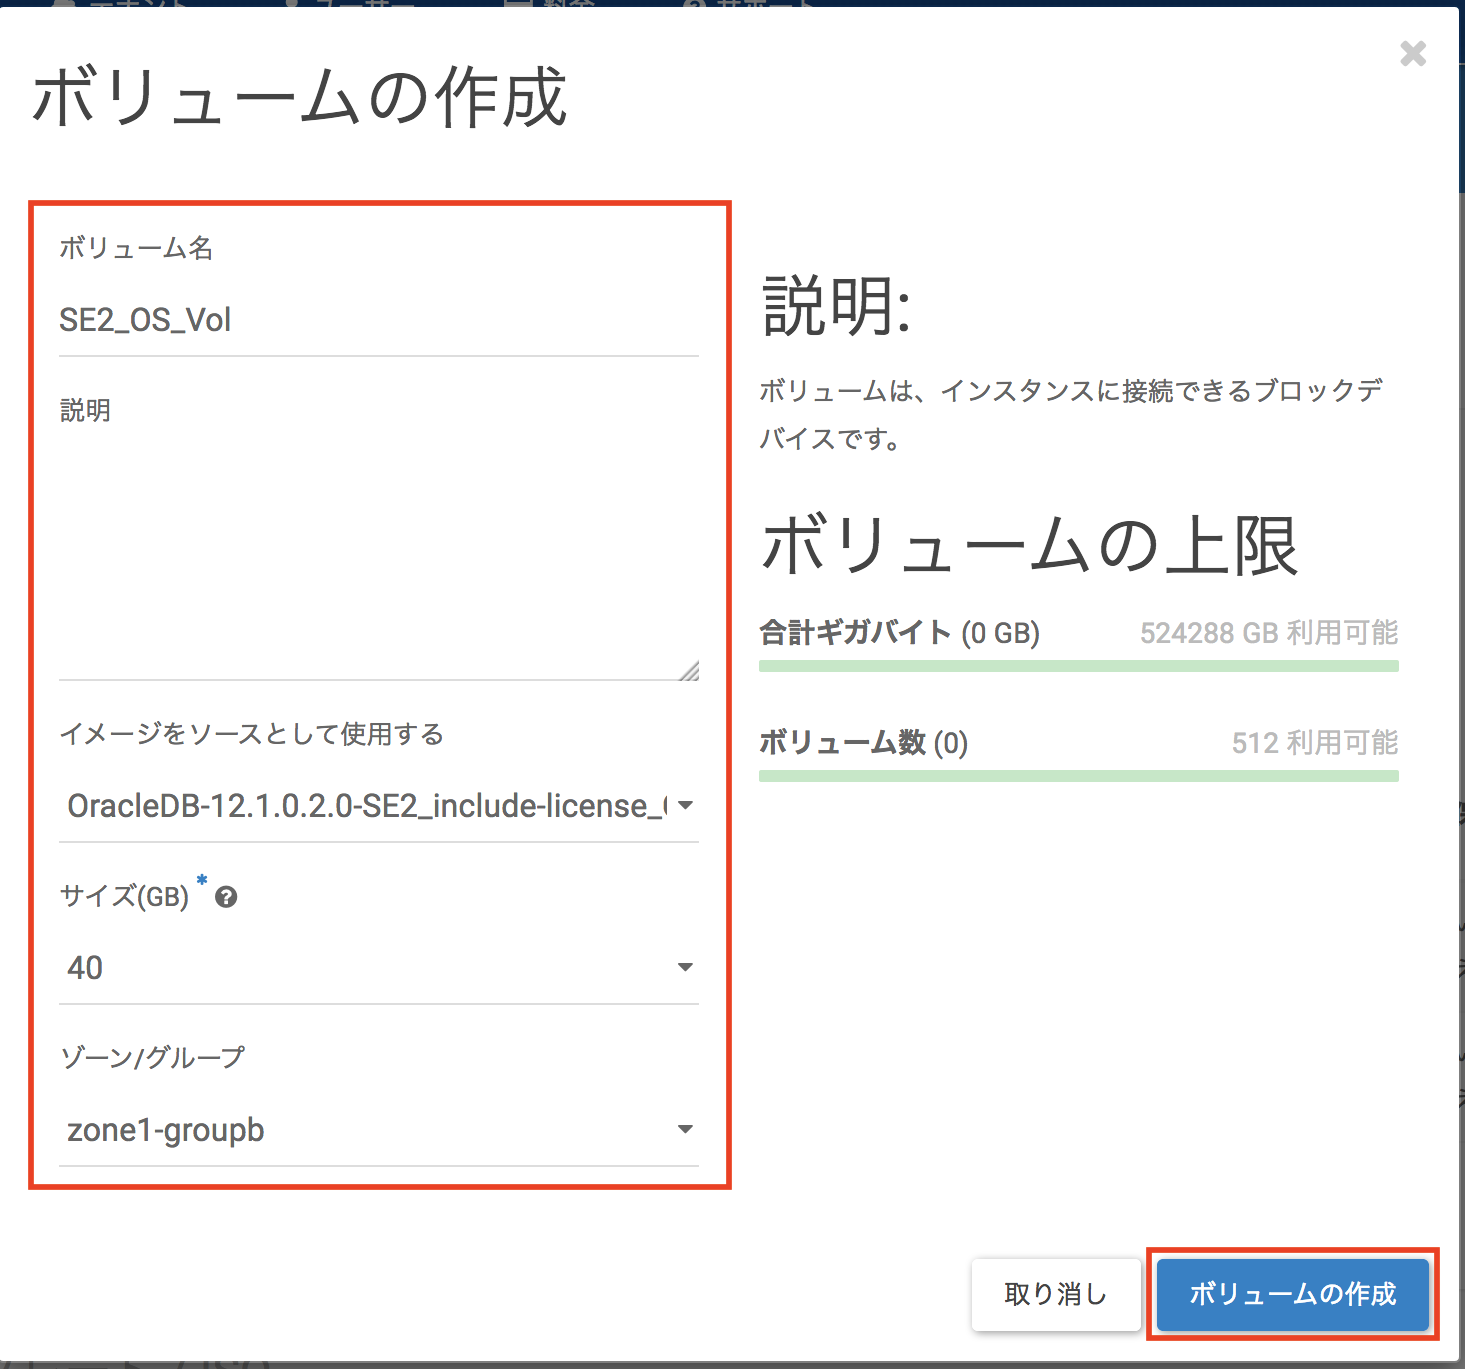Close the dialog with the X icon
This screenshot has height=1369, width=1465.
click(x=1412, y=54)
